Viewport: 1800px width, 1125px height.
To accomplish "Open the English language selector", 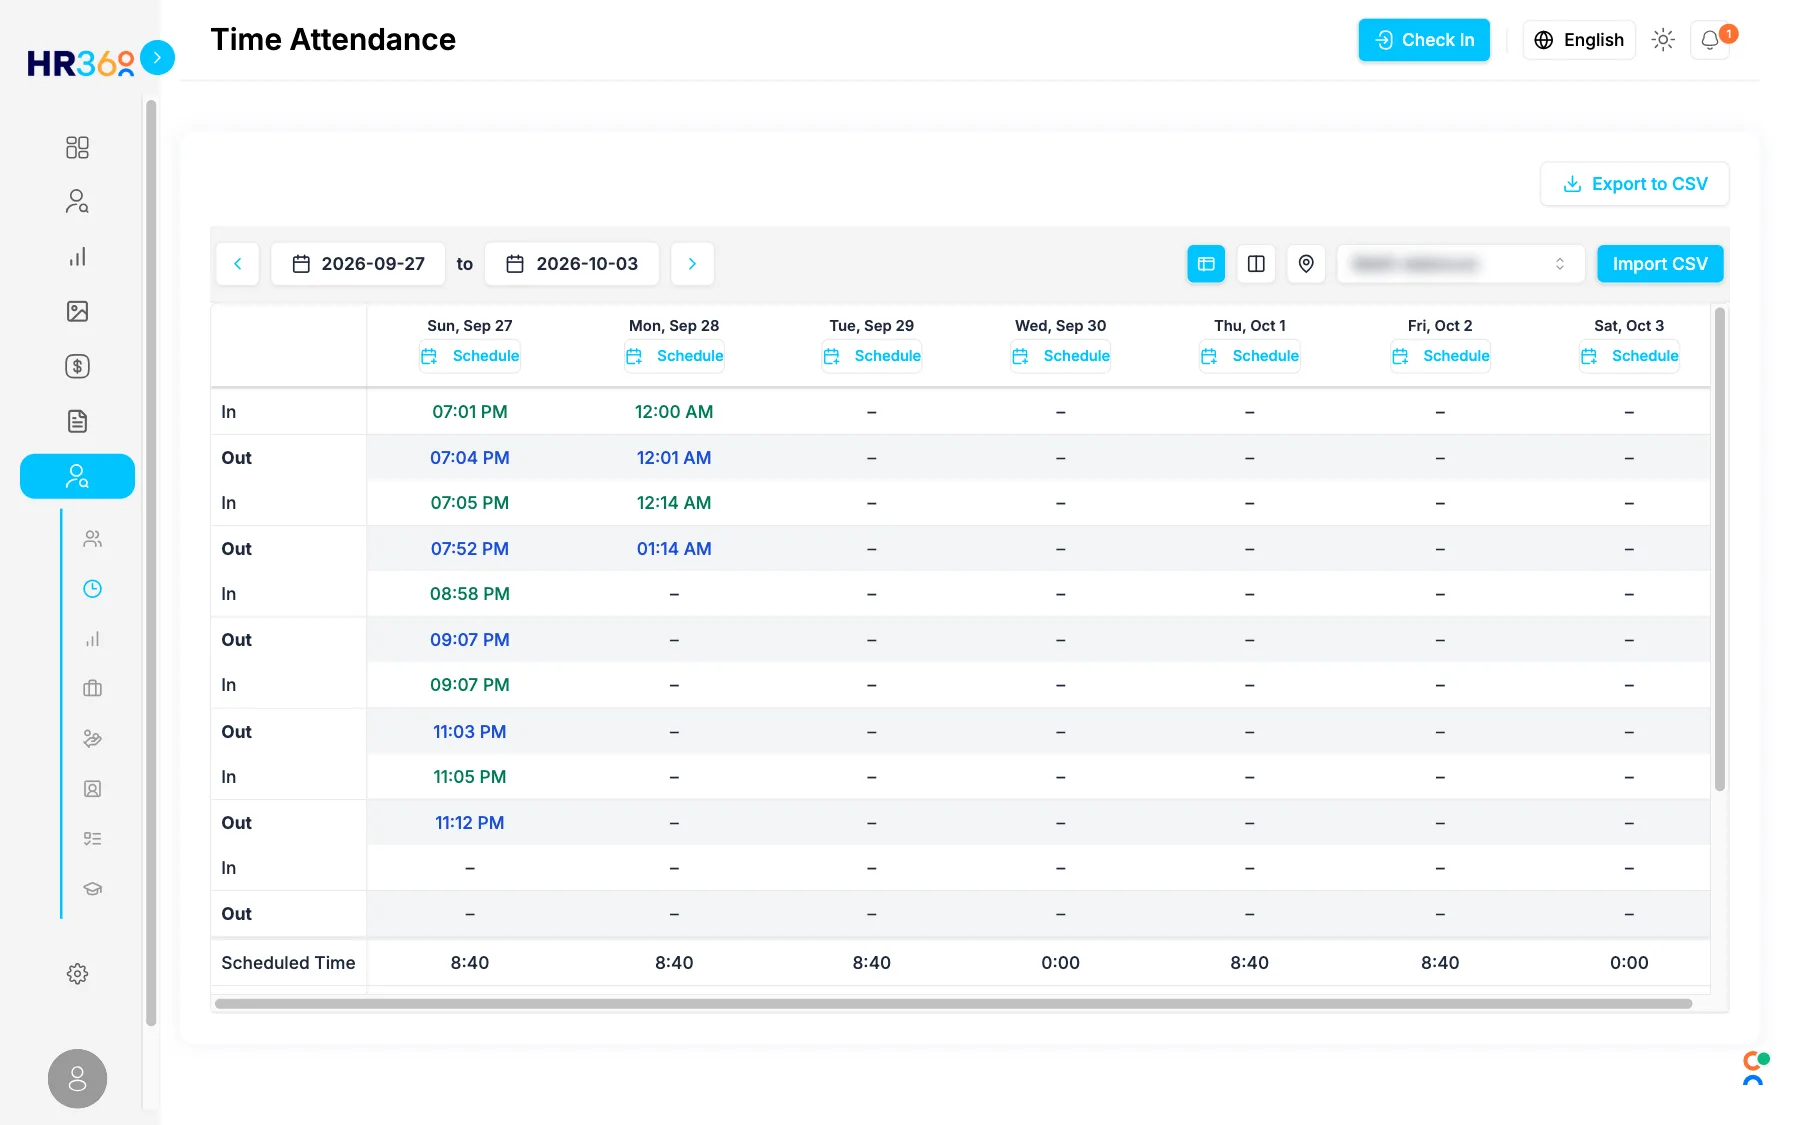I will tap(1579, 40).
